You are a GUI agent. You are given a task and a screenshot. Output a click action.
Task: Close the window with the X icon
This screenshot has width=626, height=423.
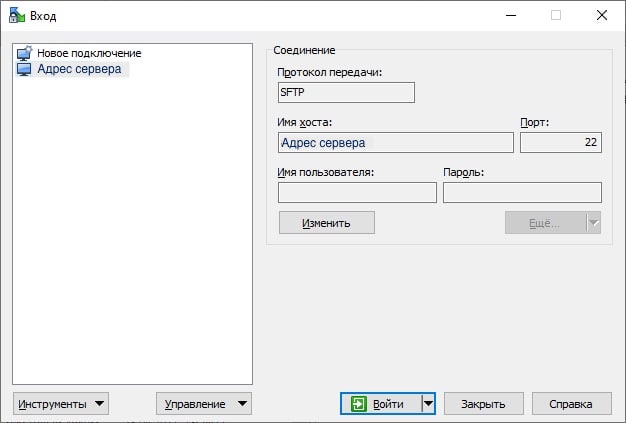pos(601,15)
